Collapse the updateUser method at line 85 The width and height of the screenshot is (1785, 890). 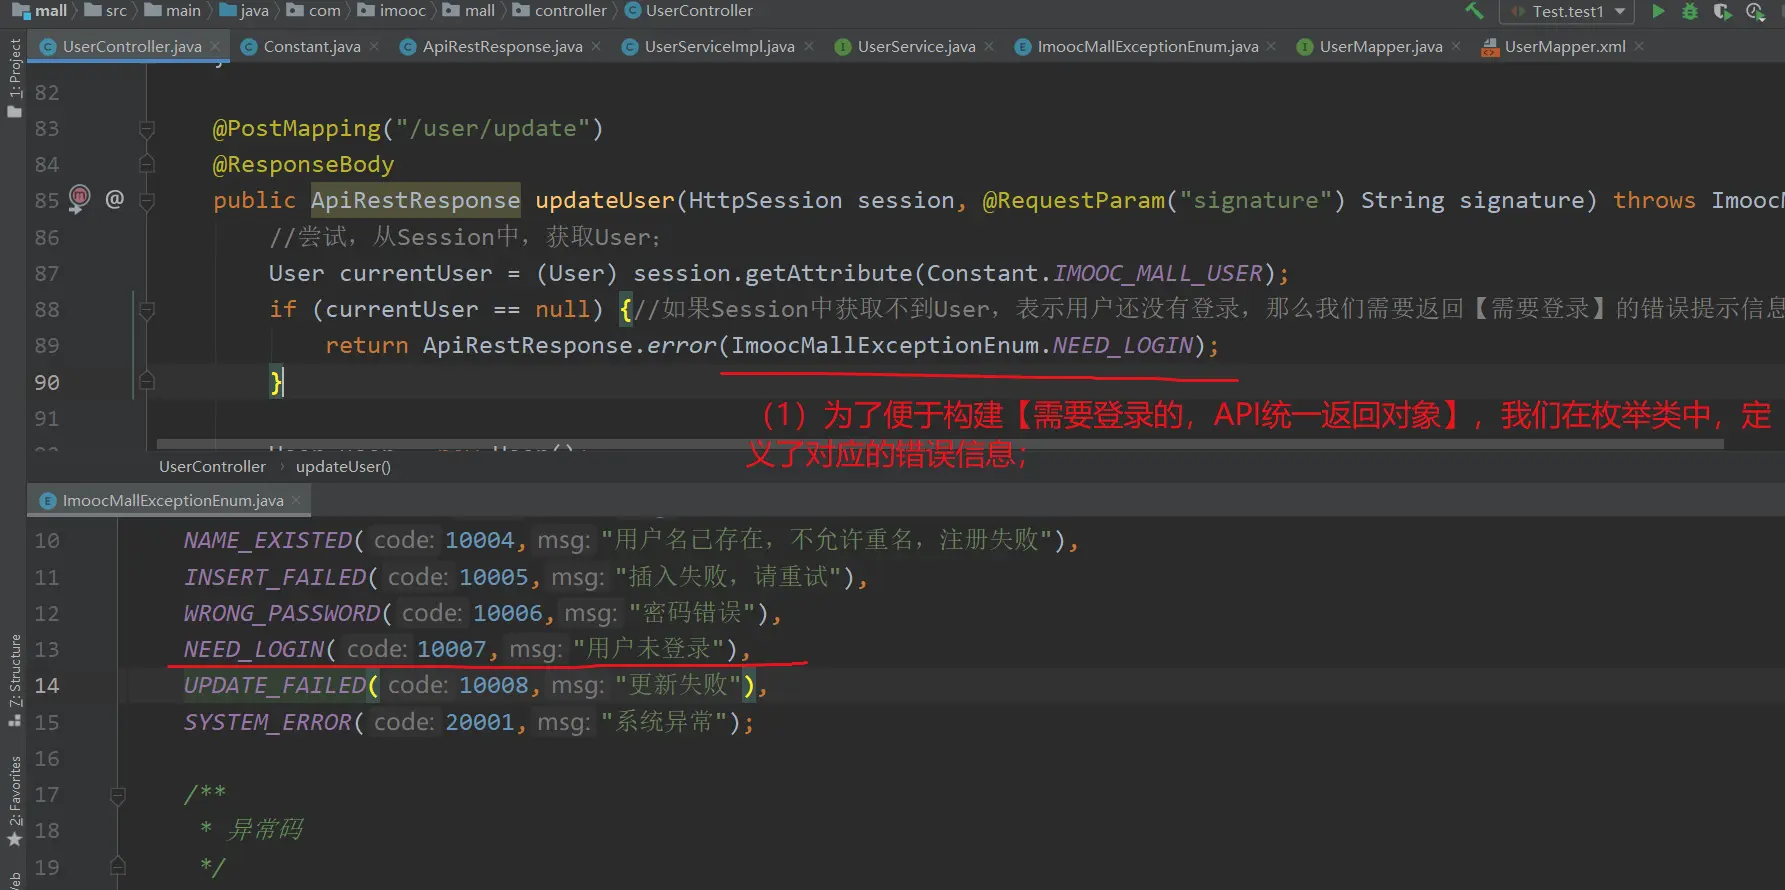(x=147, y=201)
